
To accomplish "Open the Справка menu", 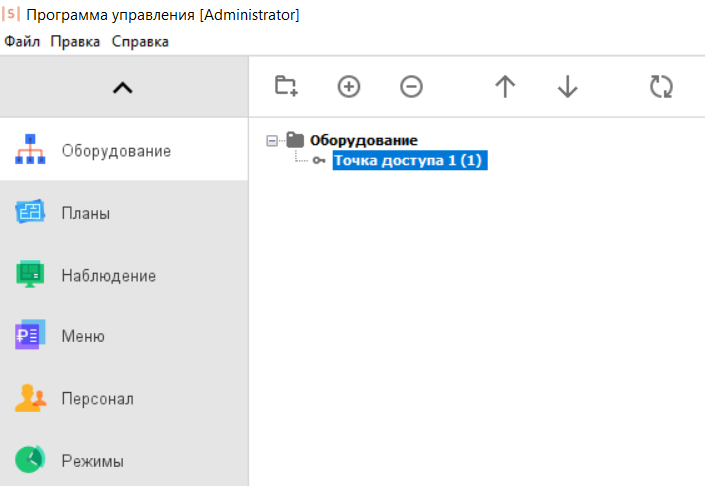I will pos(140,41).
